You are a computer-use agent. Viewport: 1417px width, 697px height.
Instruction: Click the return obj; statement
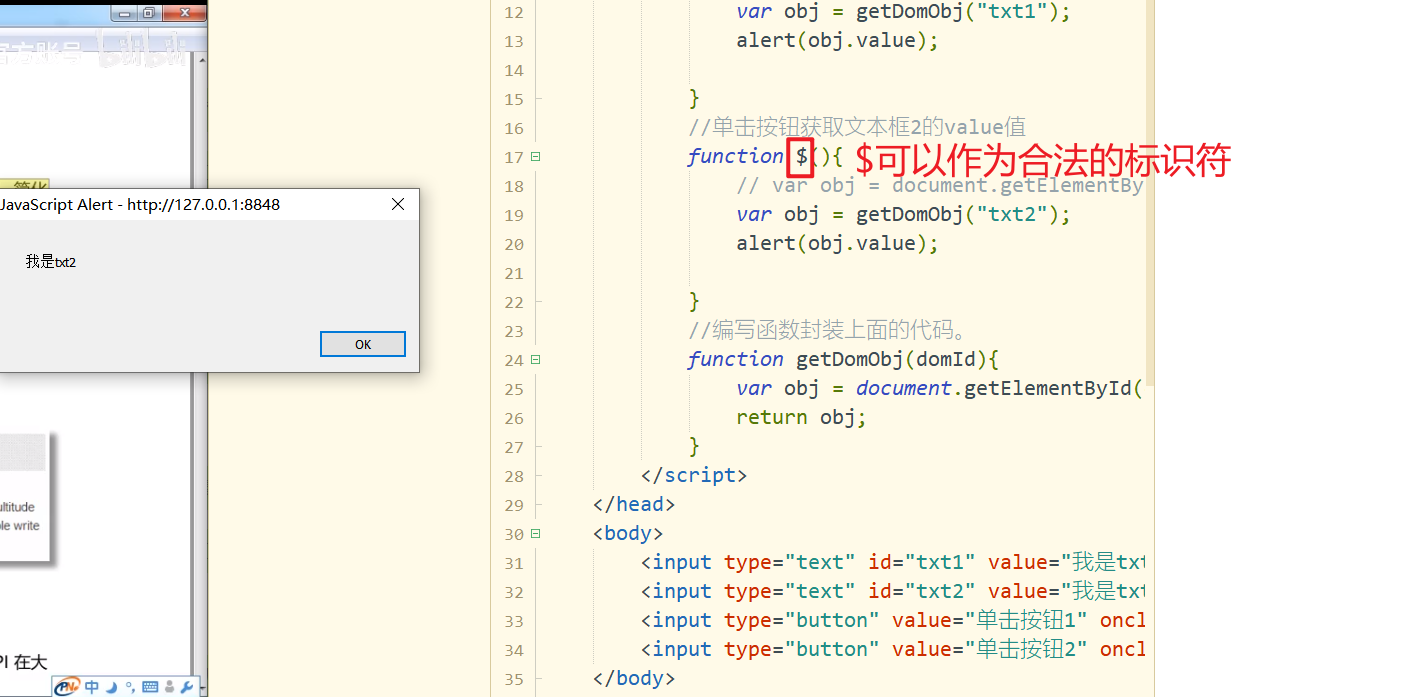coord(801,418)
